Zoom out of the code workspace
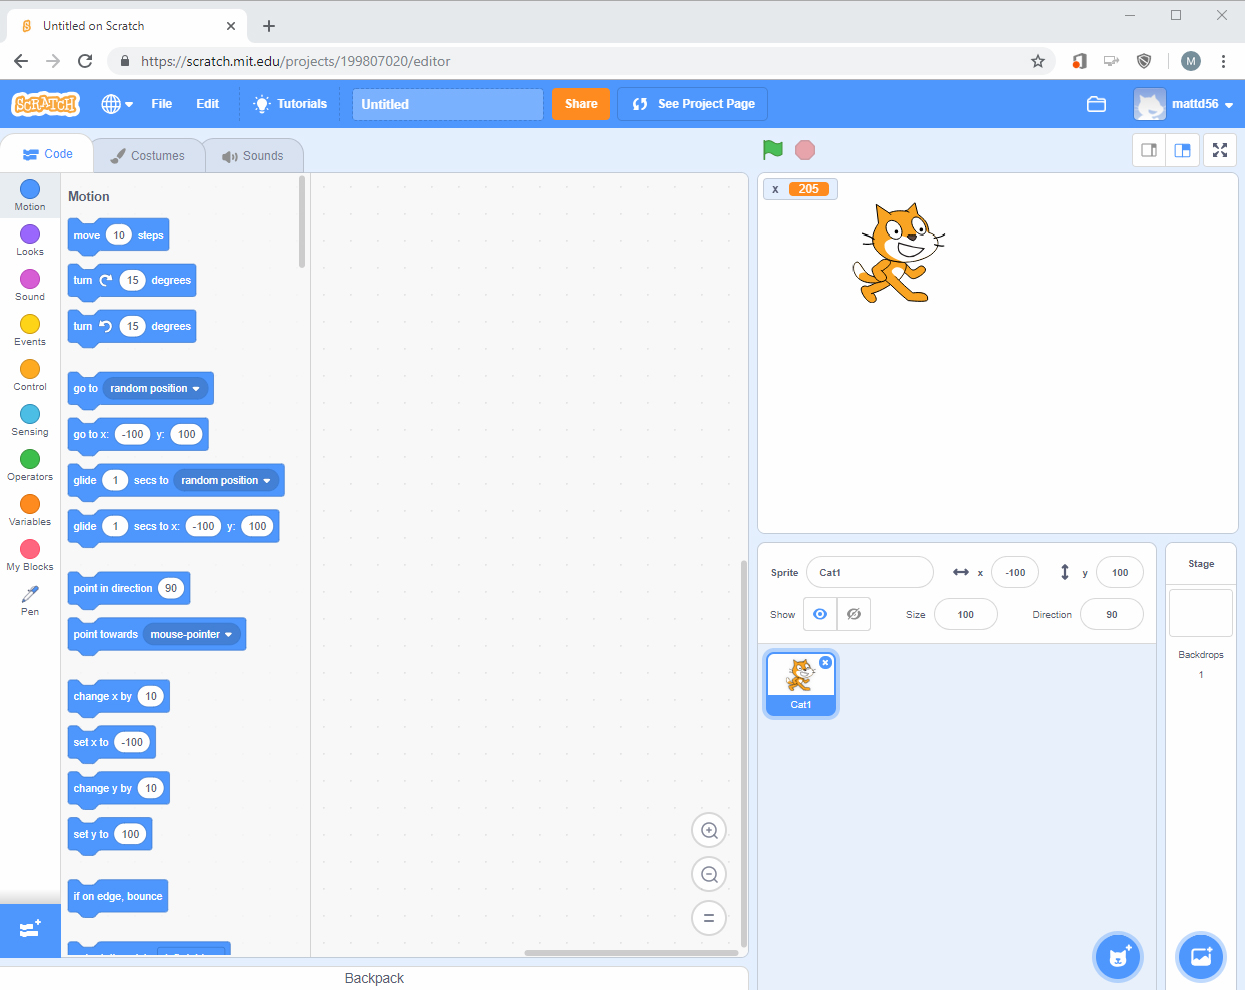Screen dimensions: 1245x990 pyautogui.click(x=709, y=874)
